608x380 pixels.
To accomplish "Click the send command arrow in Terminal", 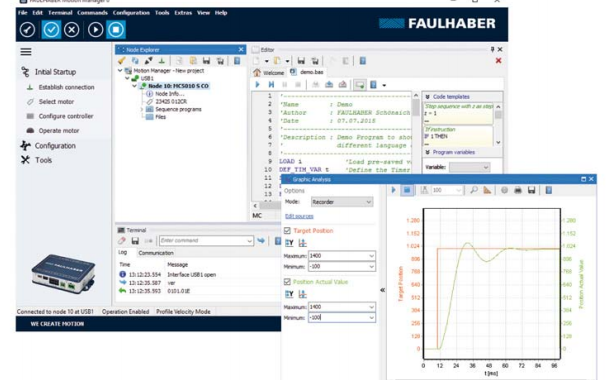I will [261, 241].
